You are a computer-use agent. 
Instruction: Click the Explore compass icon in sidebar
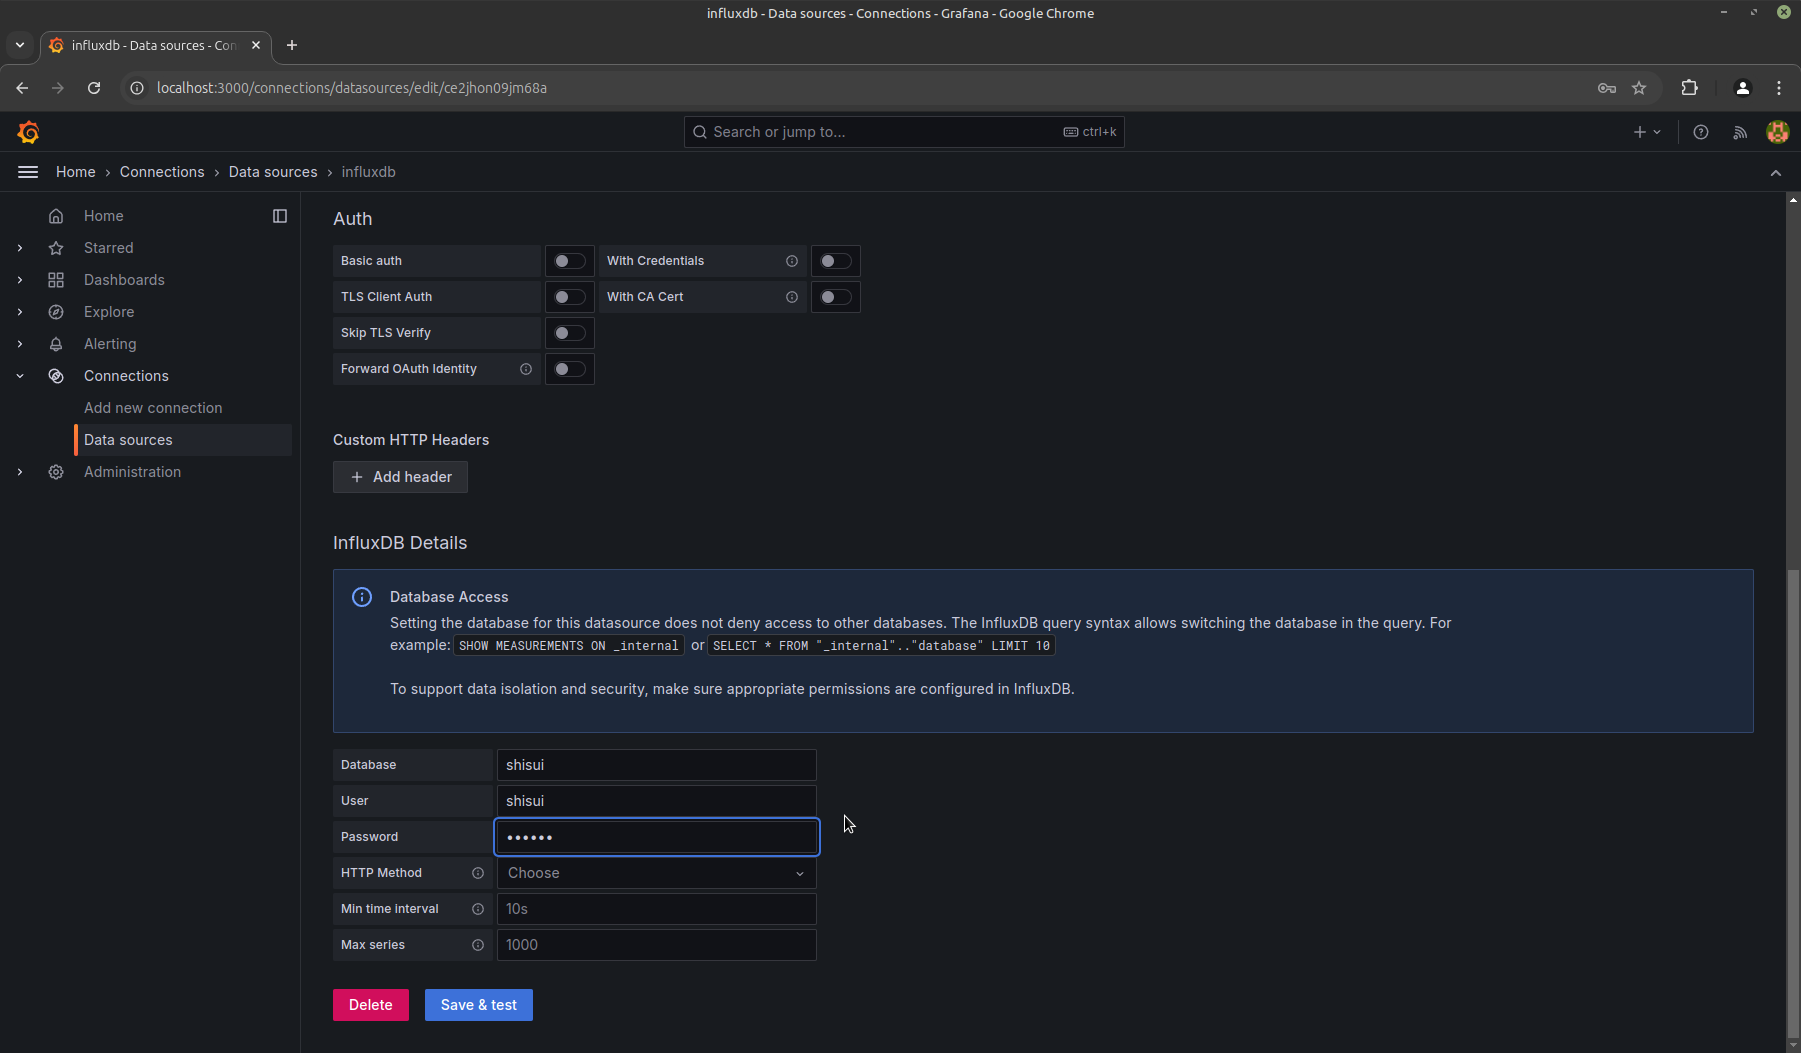coord(56,312)
